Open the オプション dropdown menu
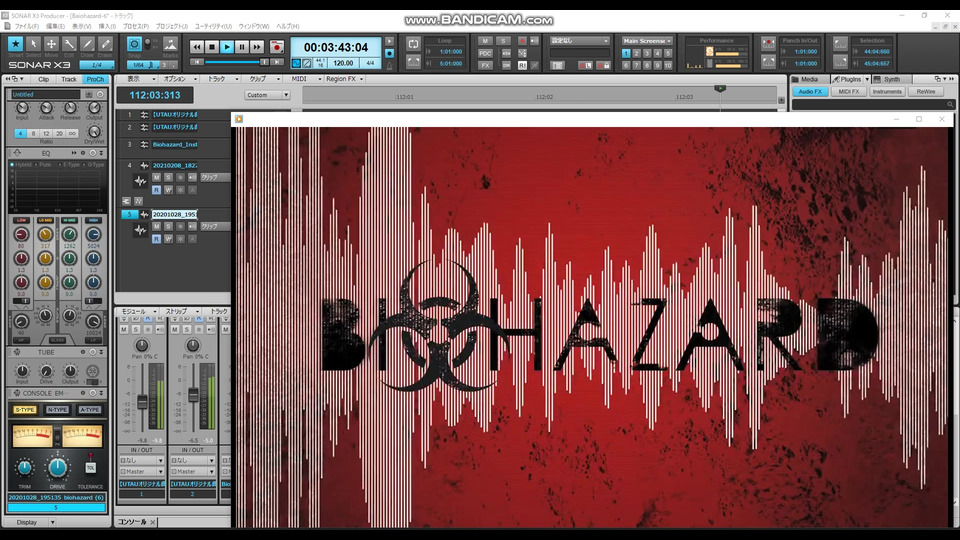960x540 pixels. (x=179, y=79)
